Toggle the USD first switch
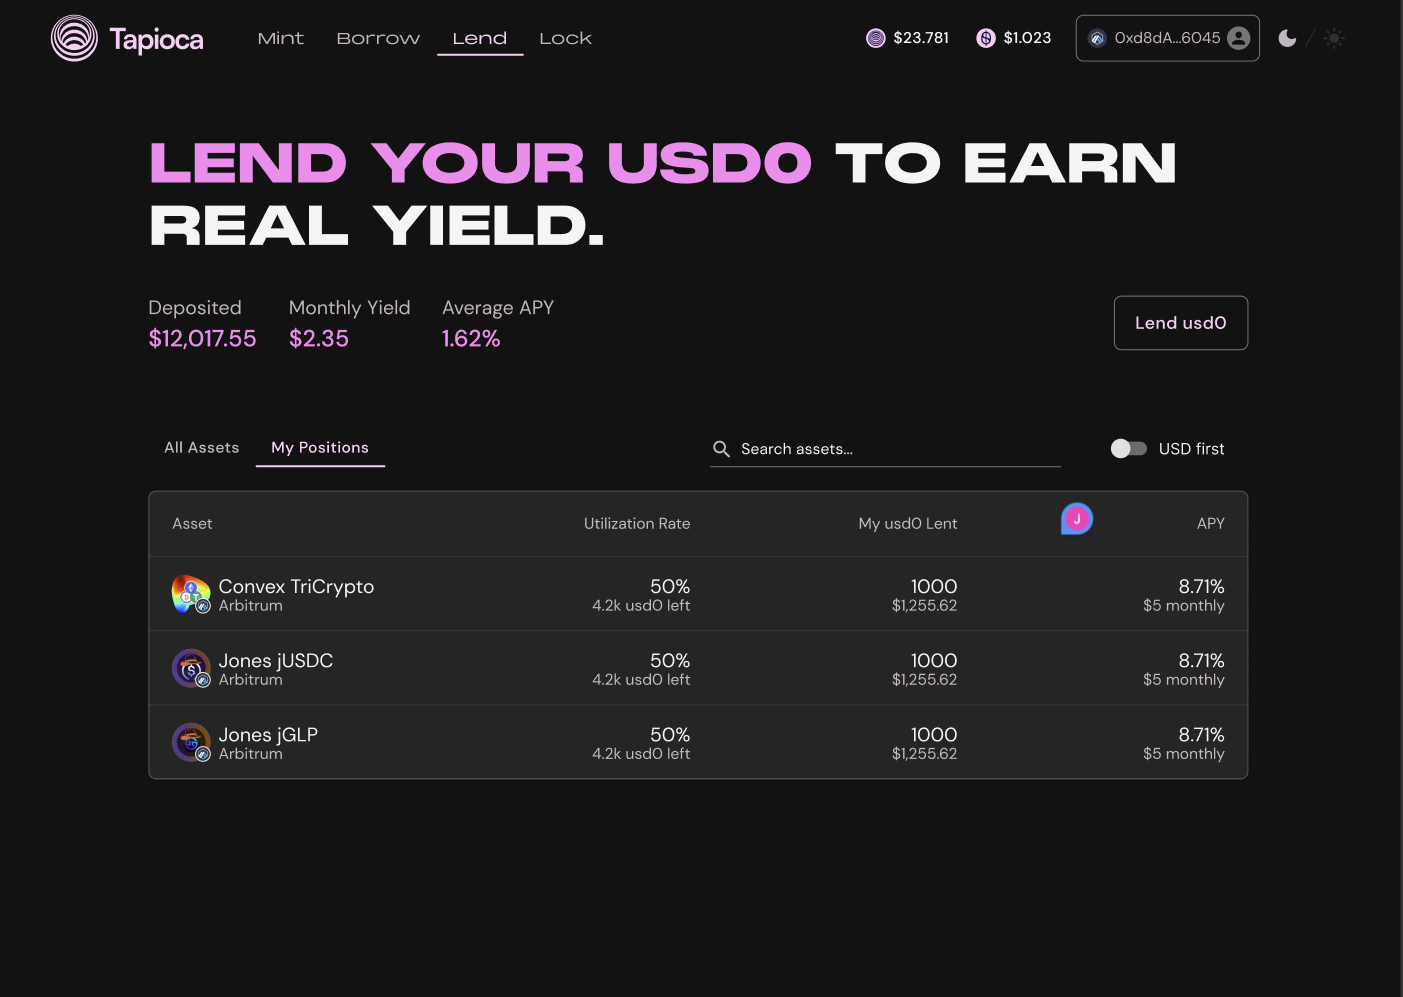This screenshot has width=1403, height=997. click(x=1129, y=449)
